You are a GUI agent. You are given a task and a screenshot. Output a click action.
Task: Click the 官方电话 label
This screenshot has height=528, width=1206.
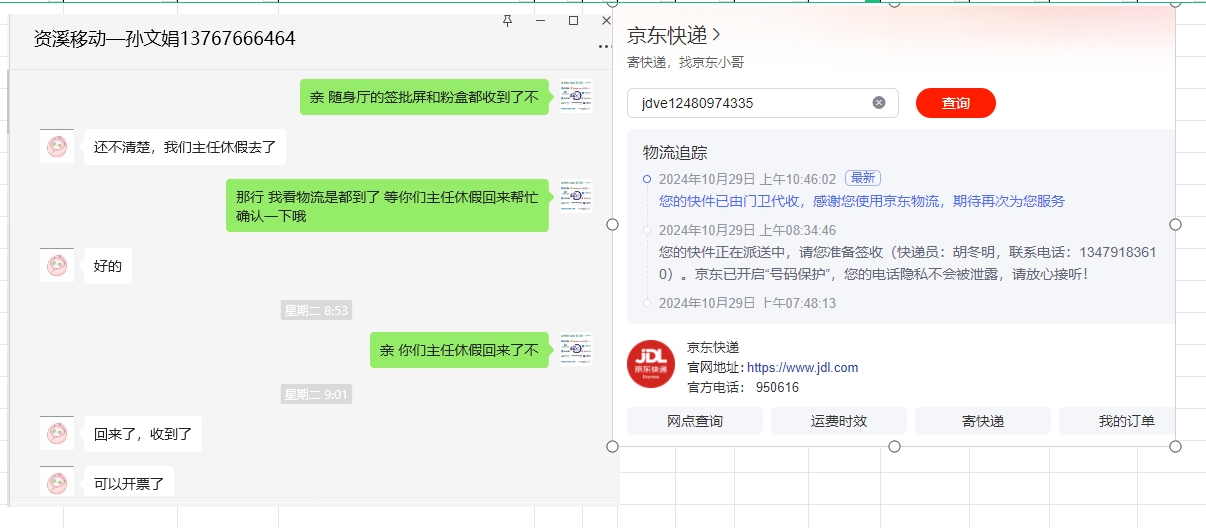716,388
